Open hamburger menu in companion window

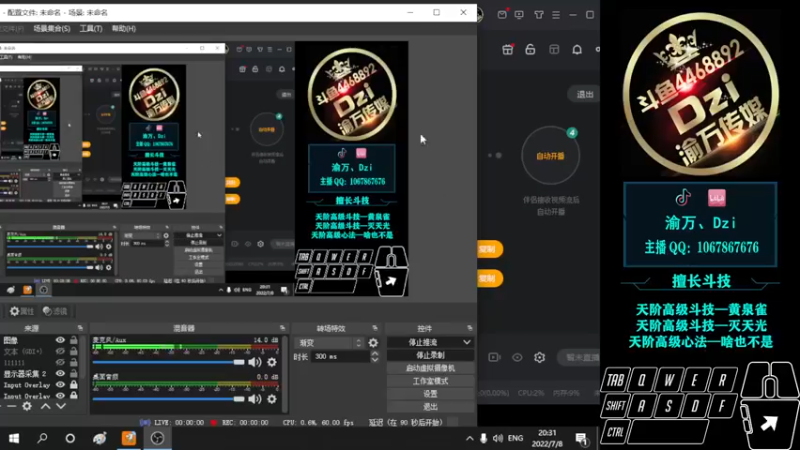click(x=556, y=15)
